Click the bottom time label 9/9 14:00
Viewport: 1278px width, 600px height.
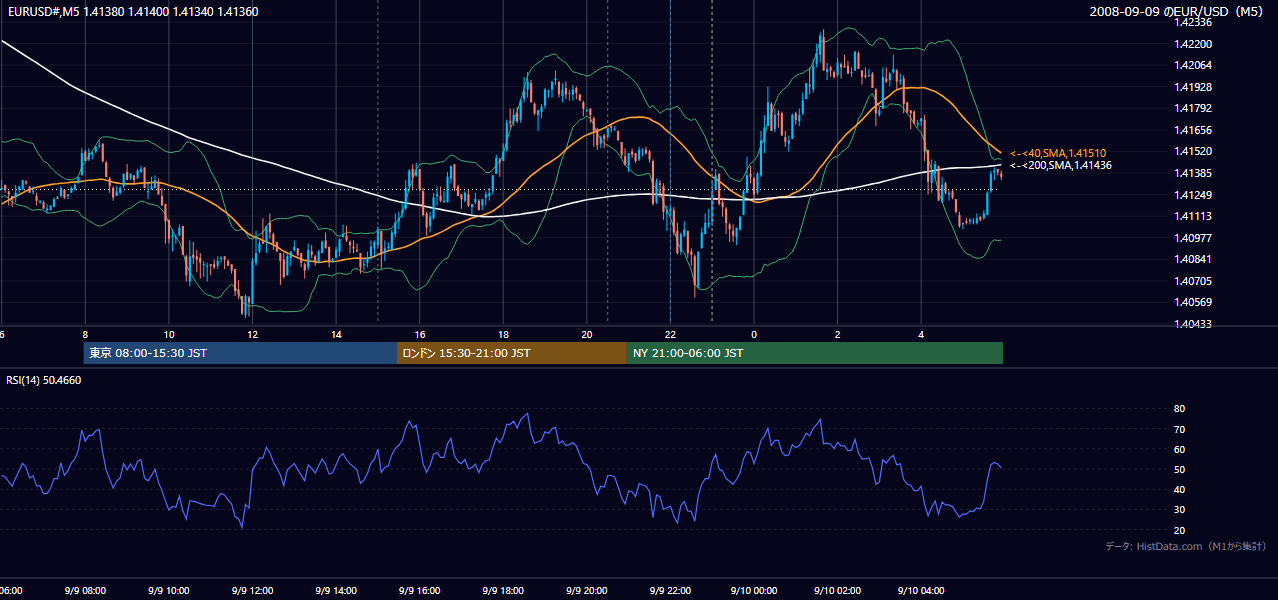336,591
